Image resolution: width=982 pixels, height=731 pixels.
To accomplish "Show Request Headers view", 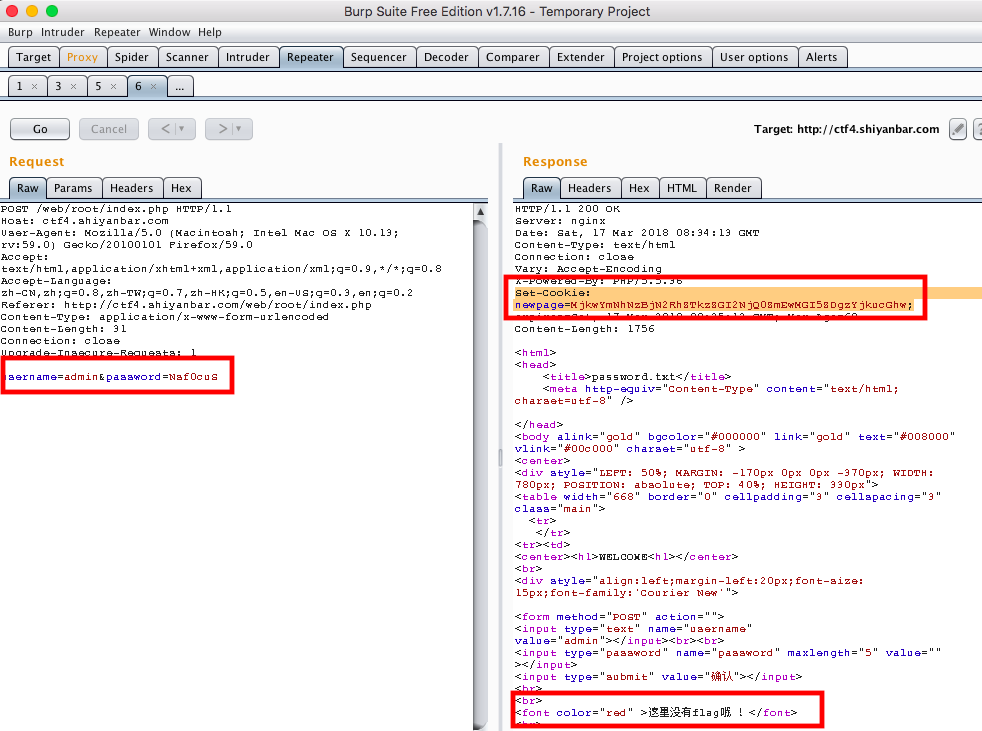I will [x=132, y=188].
